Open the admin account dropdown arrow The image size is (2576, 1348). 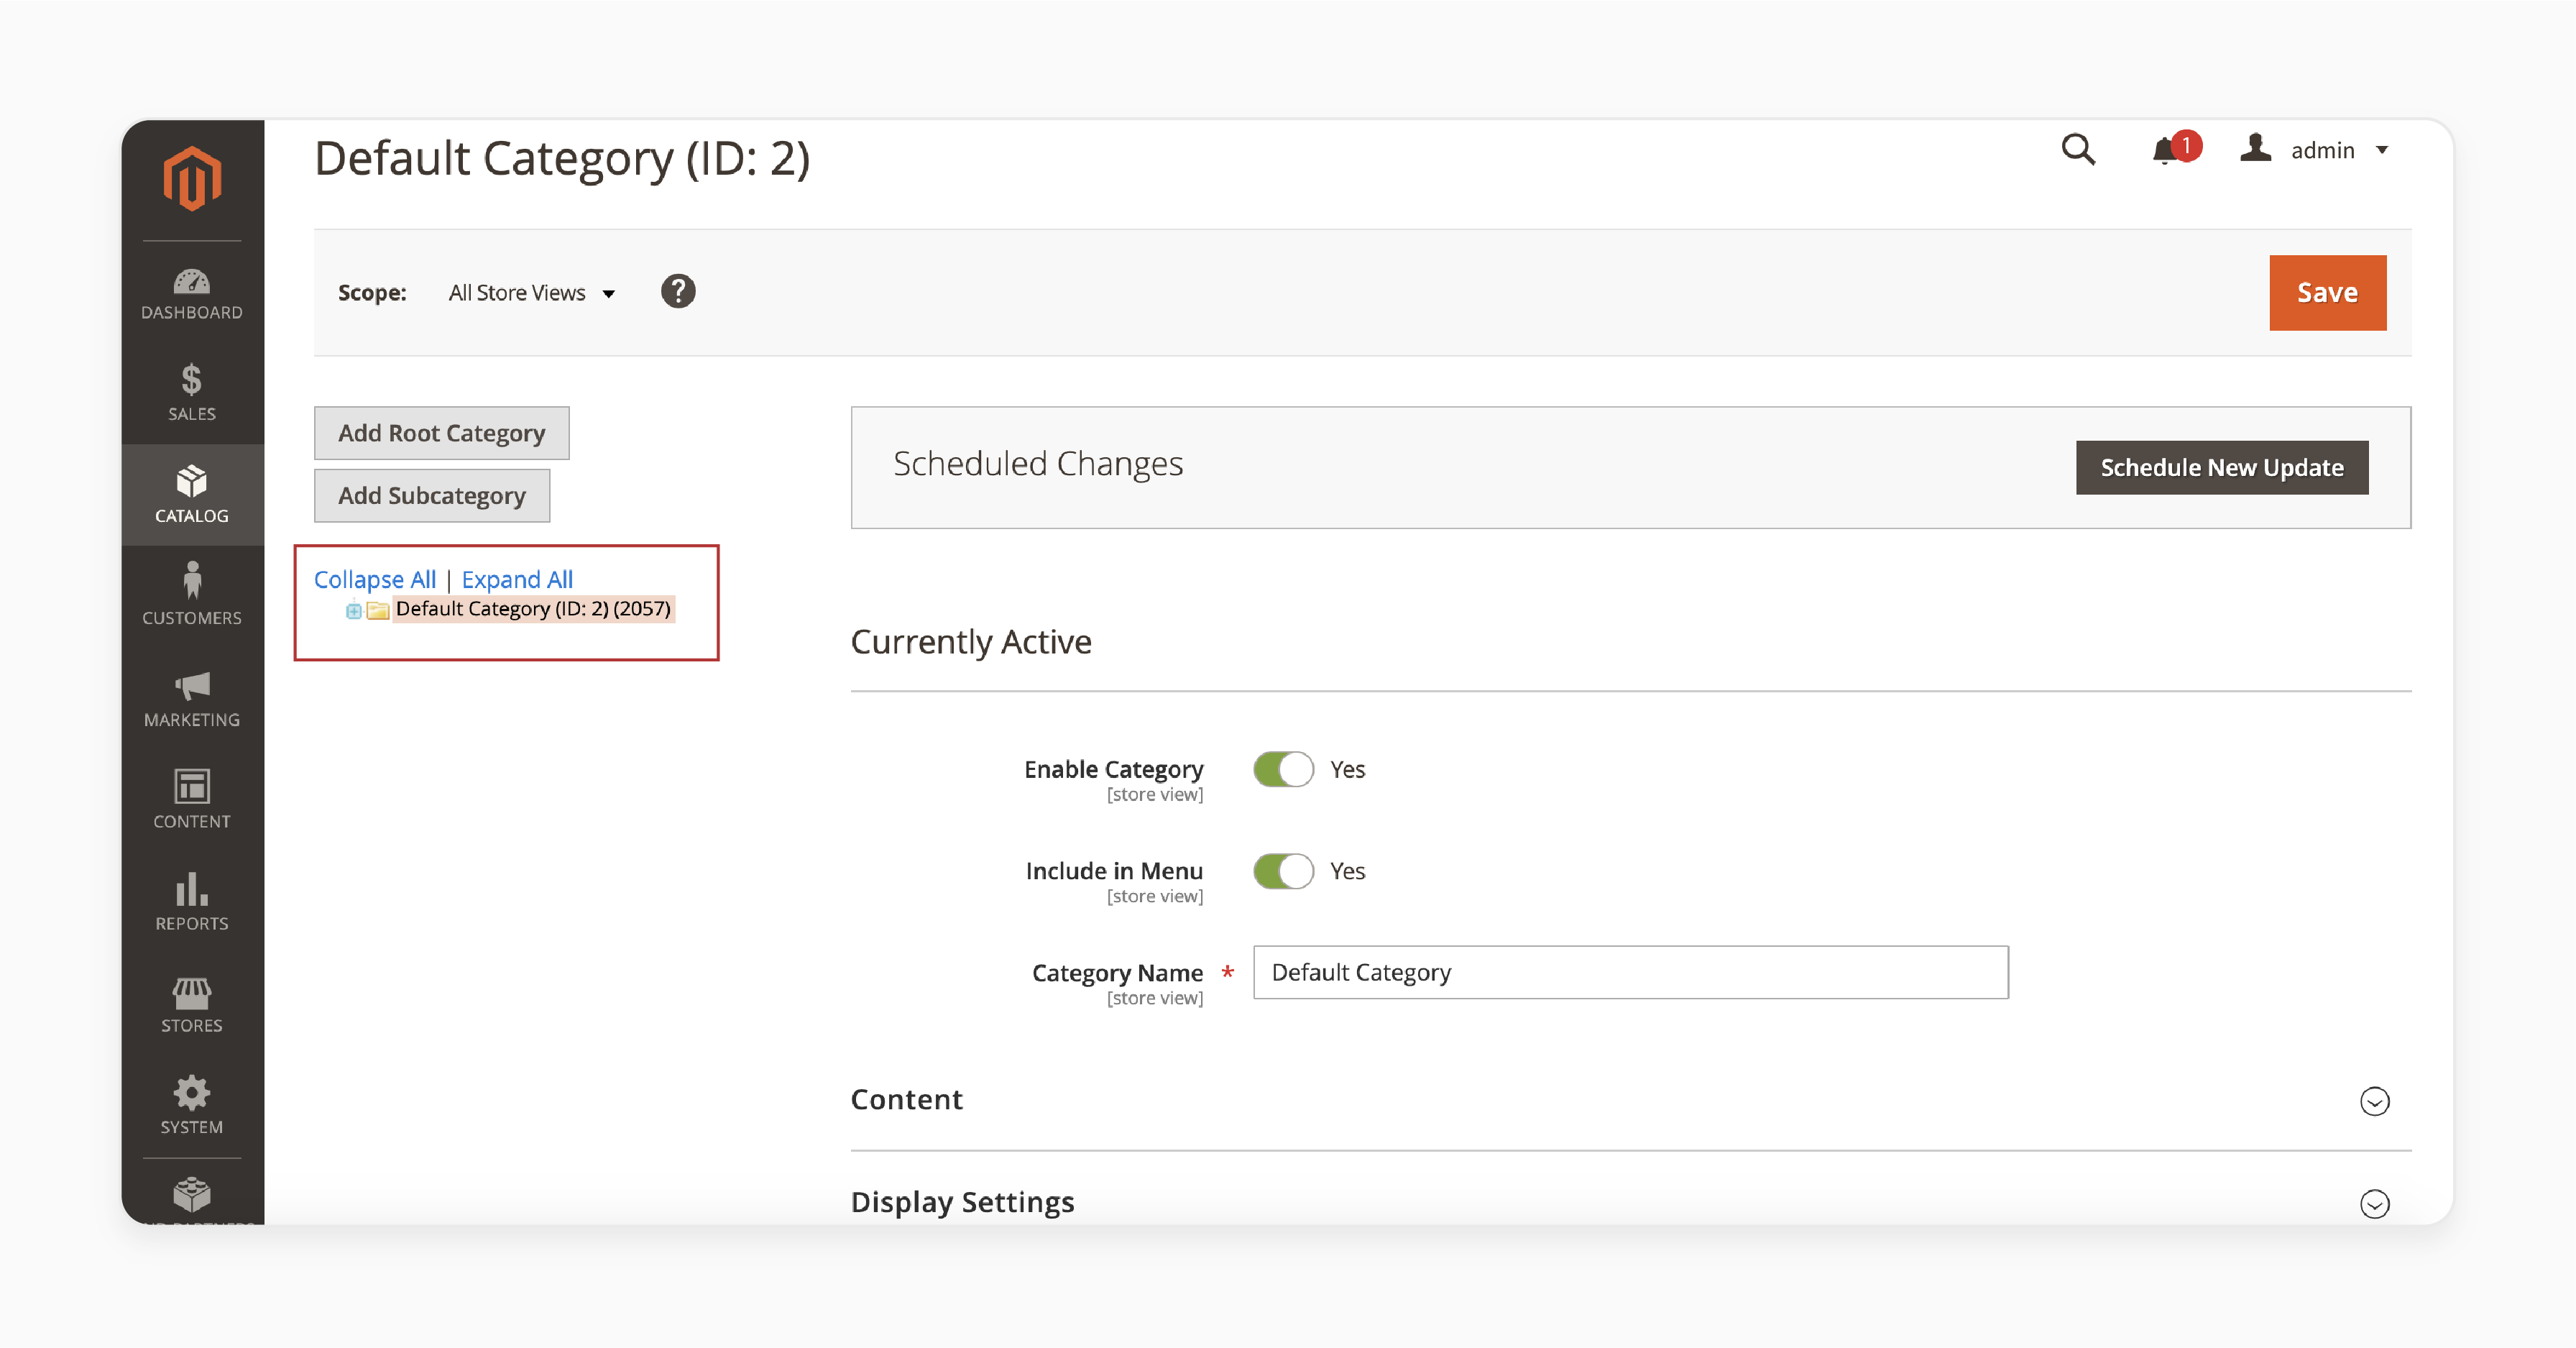tap(2382, 150)
